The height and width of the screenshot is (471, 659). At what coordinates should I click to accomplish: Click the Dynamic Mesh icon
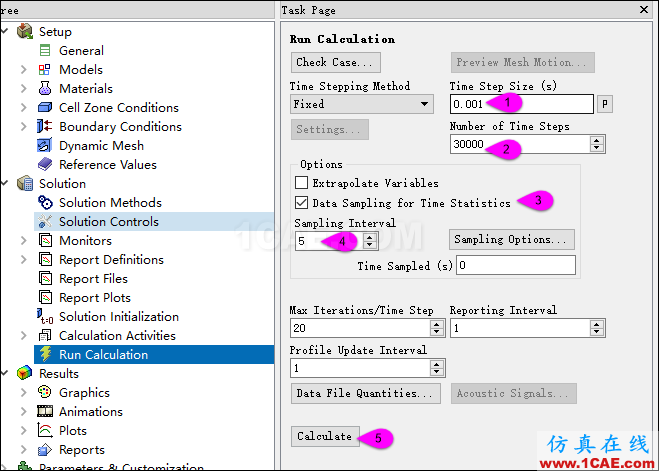click(45, 146)
